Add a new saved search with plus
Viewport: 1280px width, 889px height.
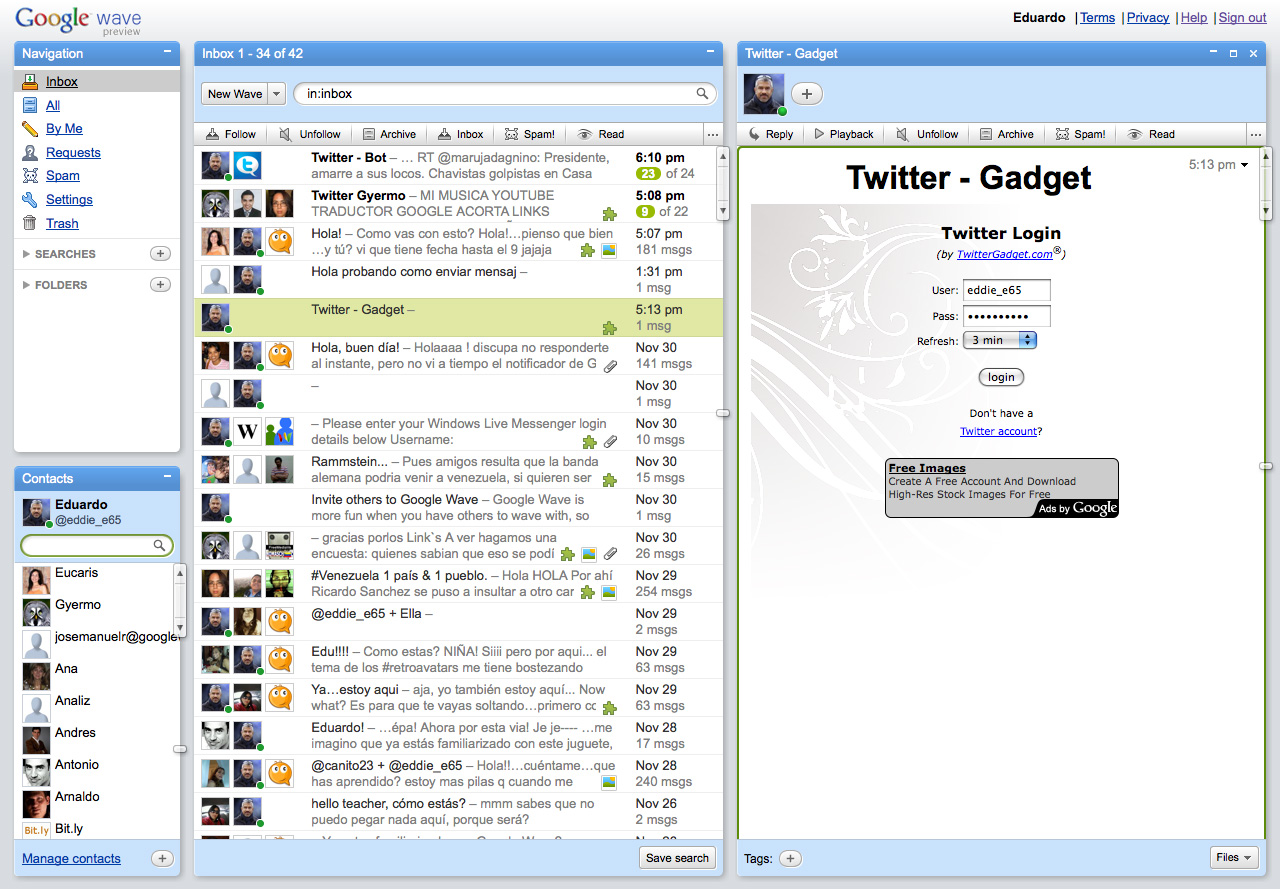pos(160,254)
